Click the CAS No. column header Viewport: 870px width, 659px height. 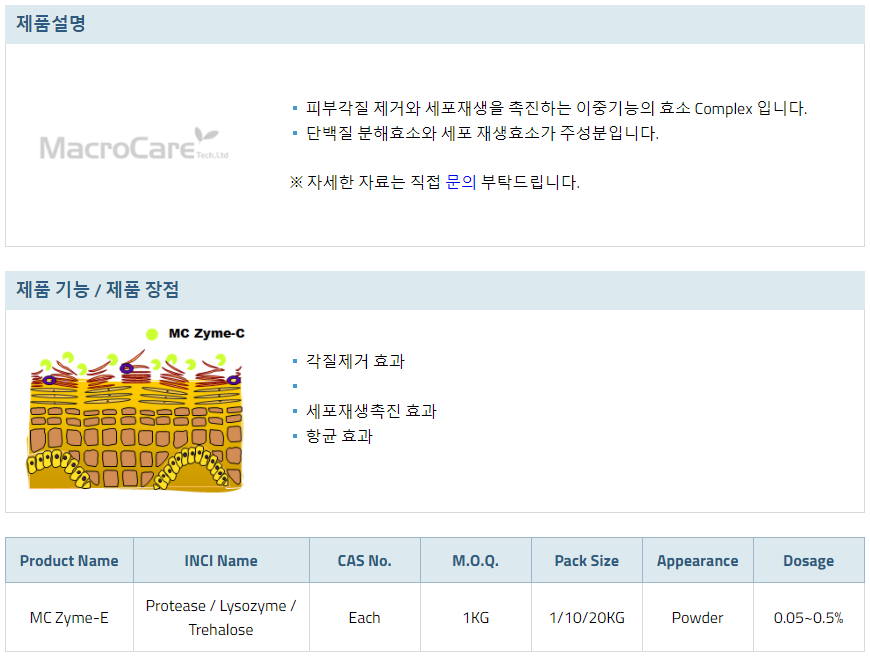[365, 560]
